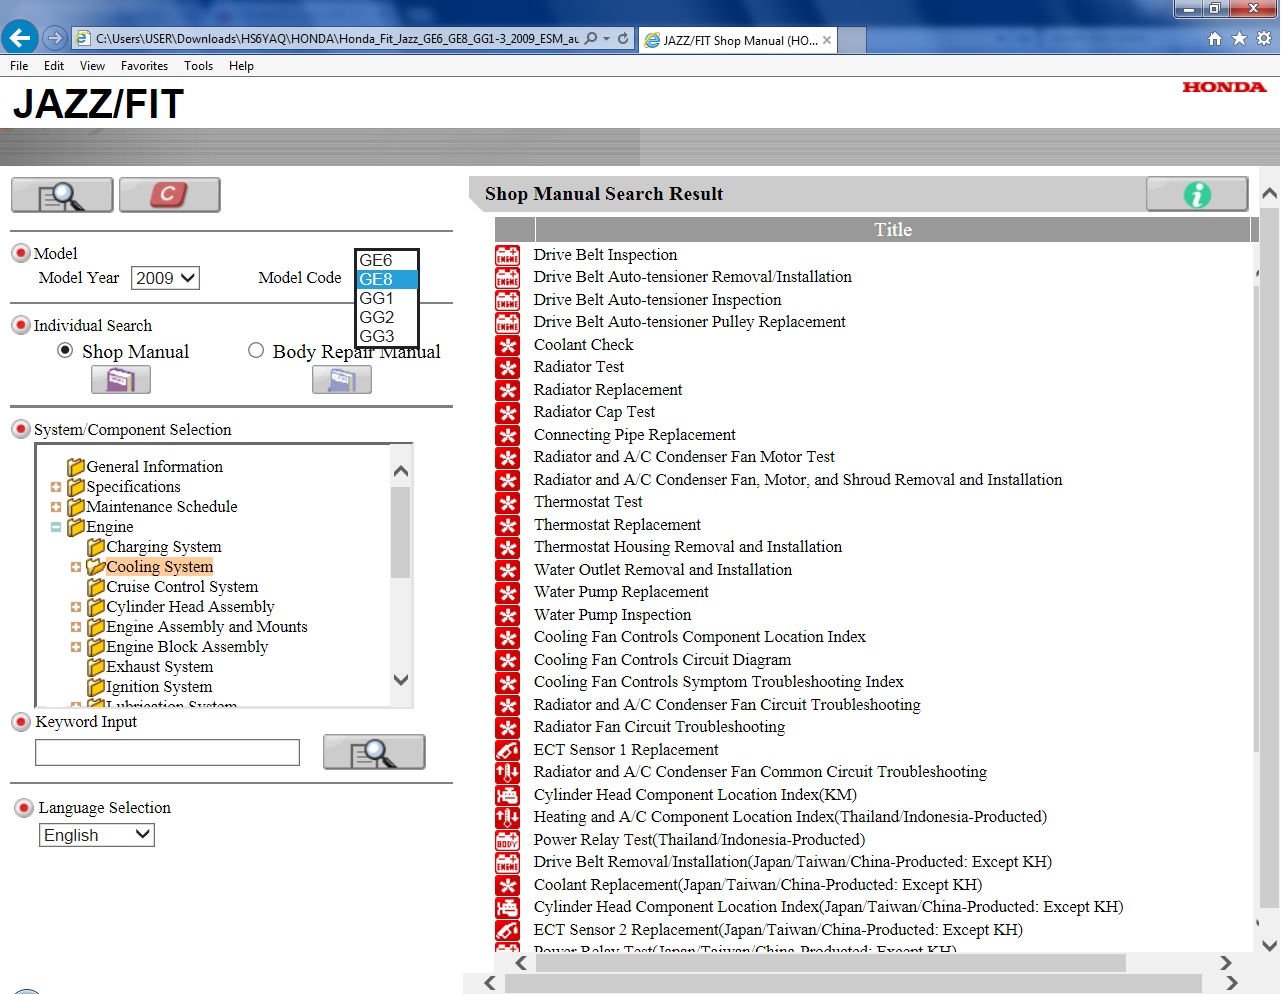Click the Keyword Input text field
Viewport: 1282px width, 994px height.
tap(167, 752)
